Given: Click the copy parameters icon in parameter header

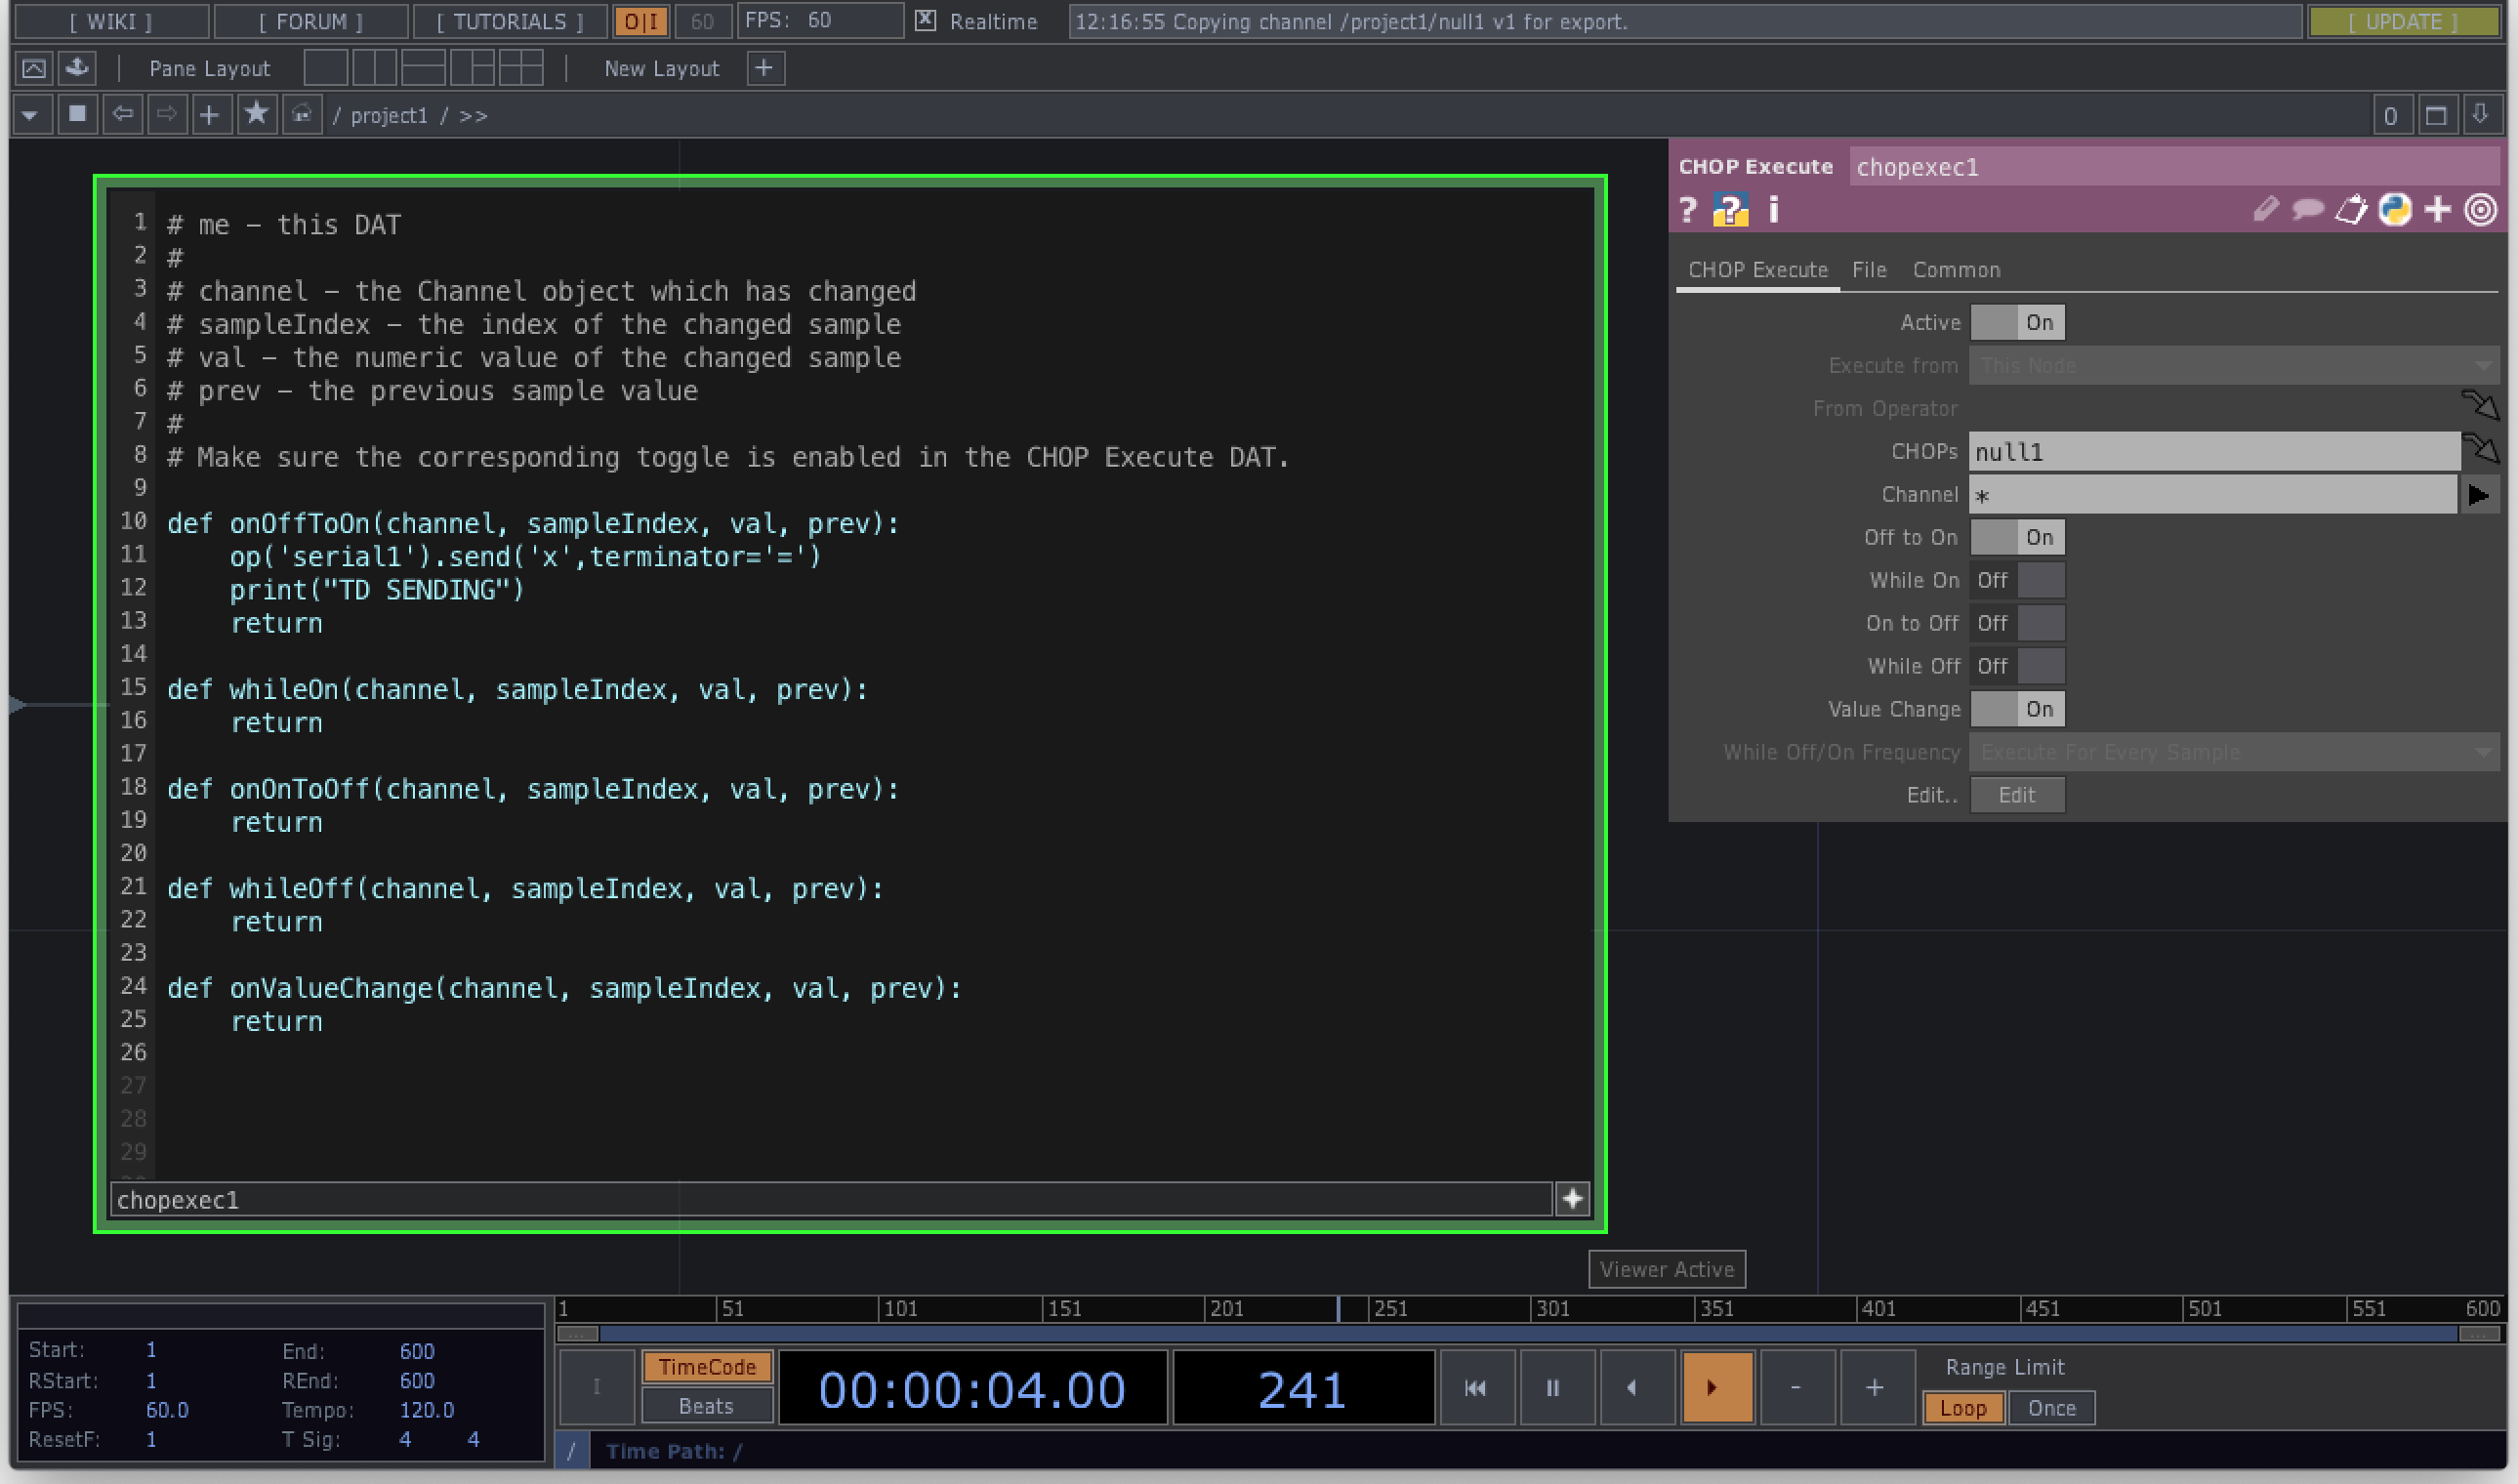Looking at the screenshot, I should [2352, 210].
